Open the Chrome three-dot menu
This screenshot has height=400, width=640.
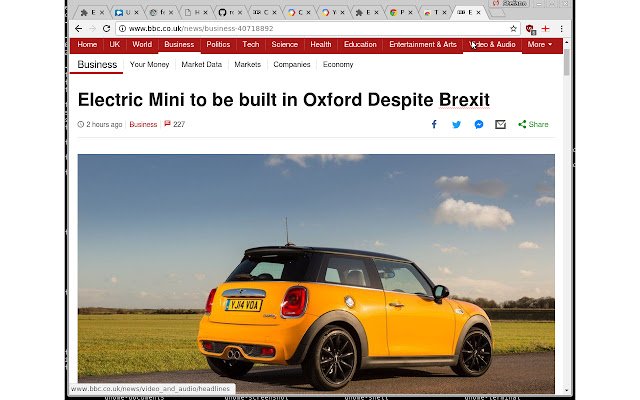(561, 29)
